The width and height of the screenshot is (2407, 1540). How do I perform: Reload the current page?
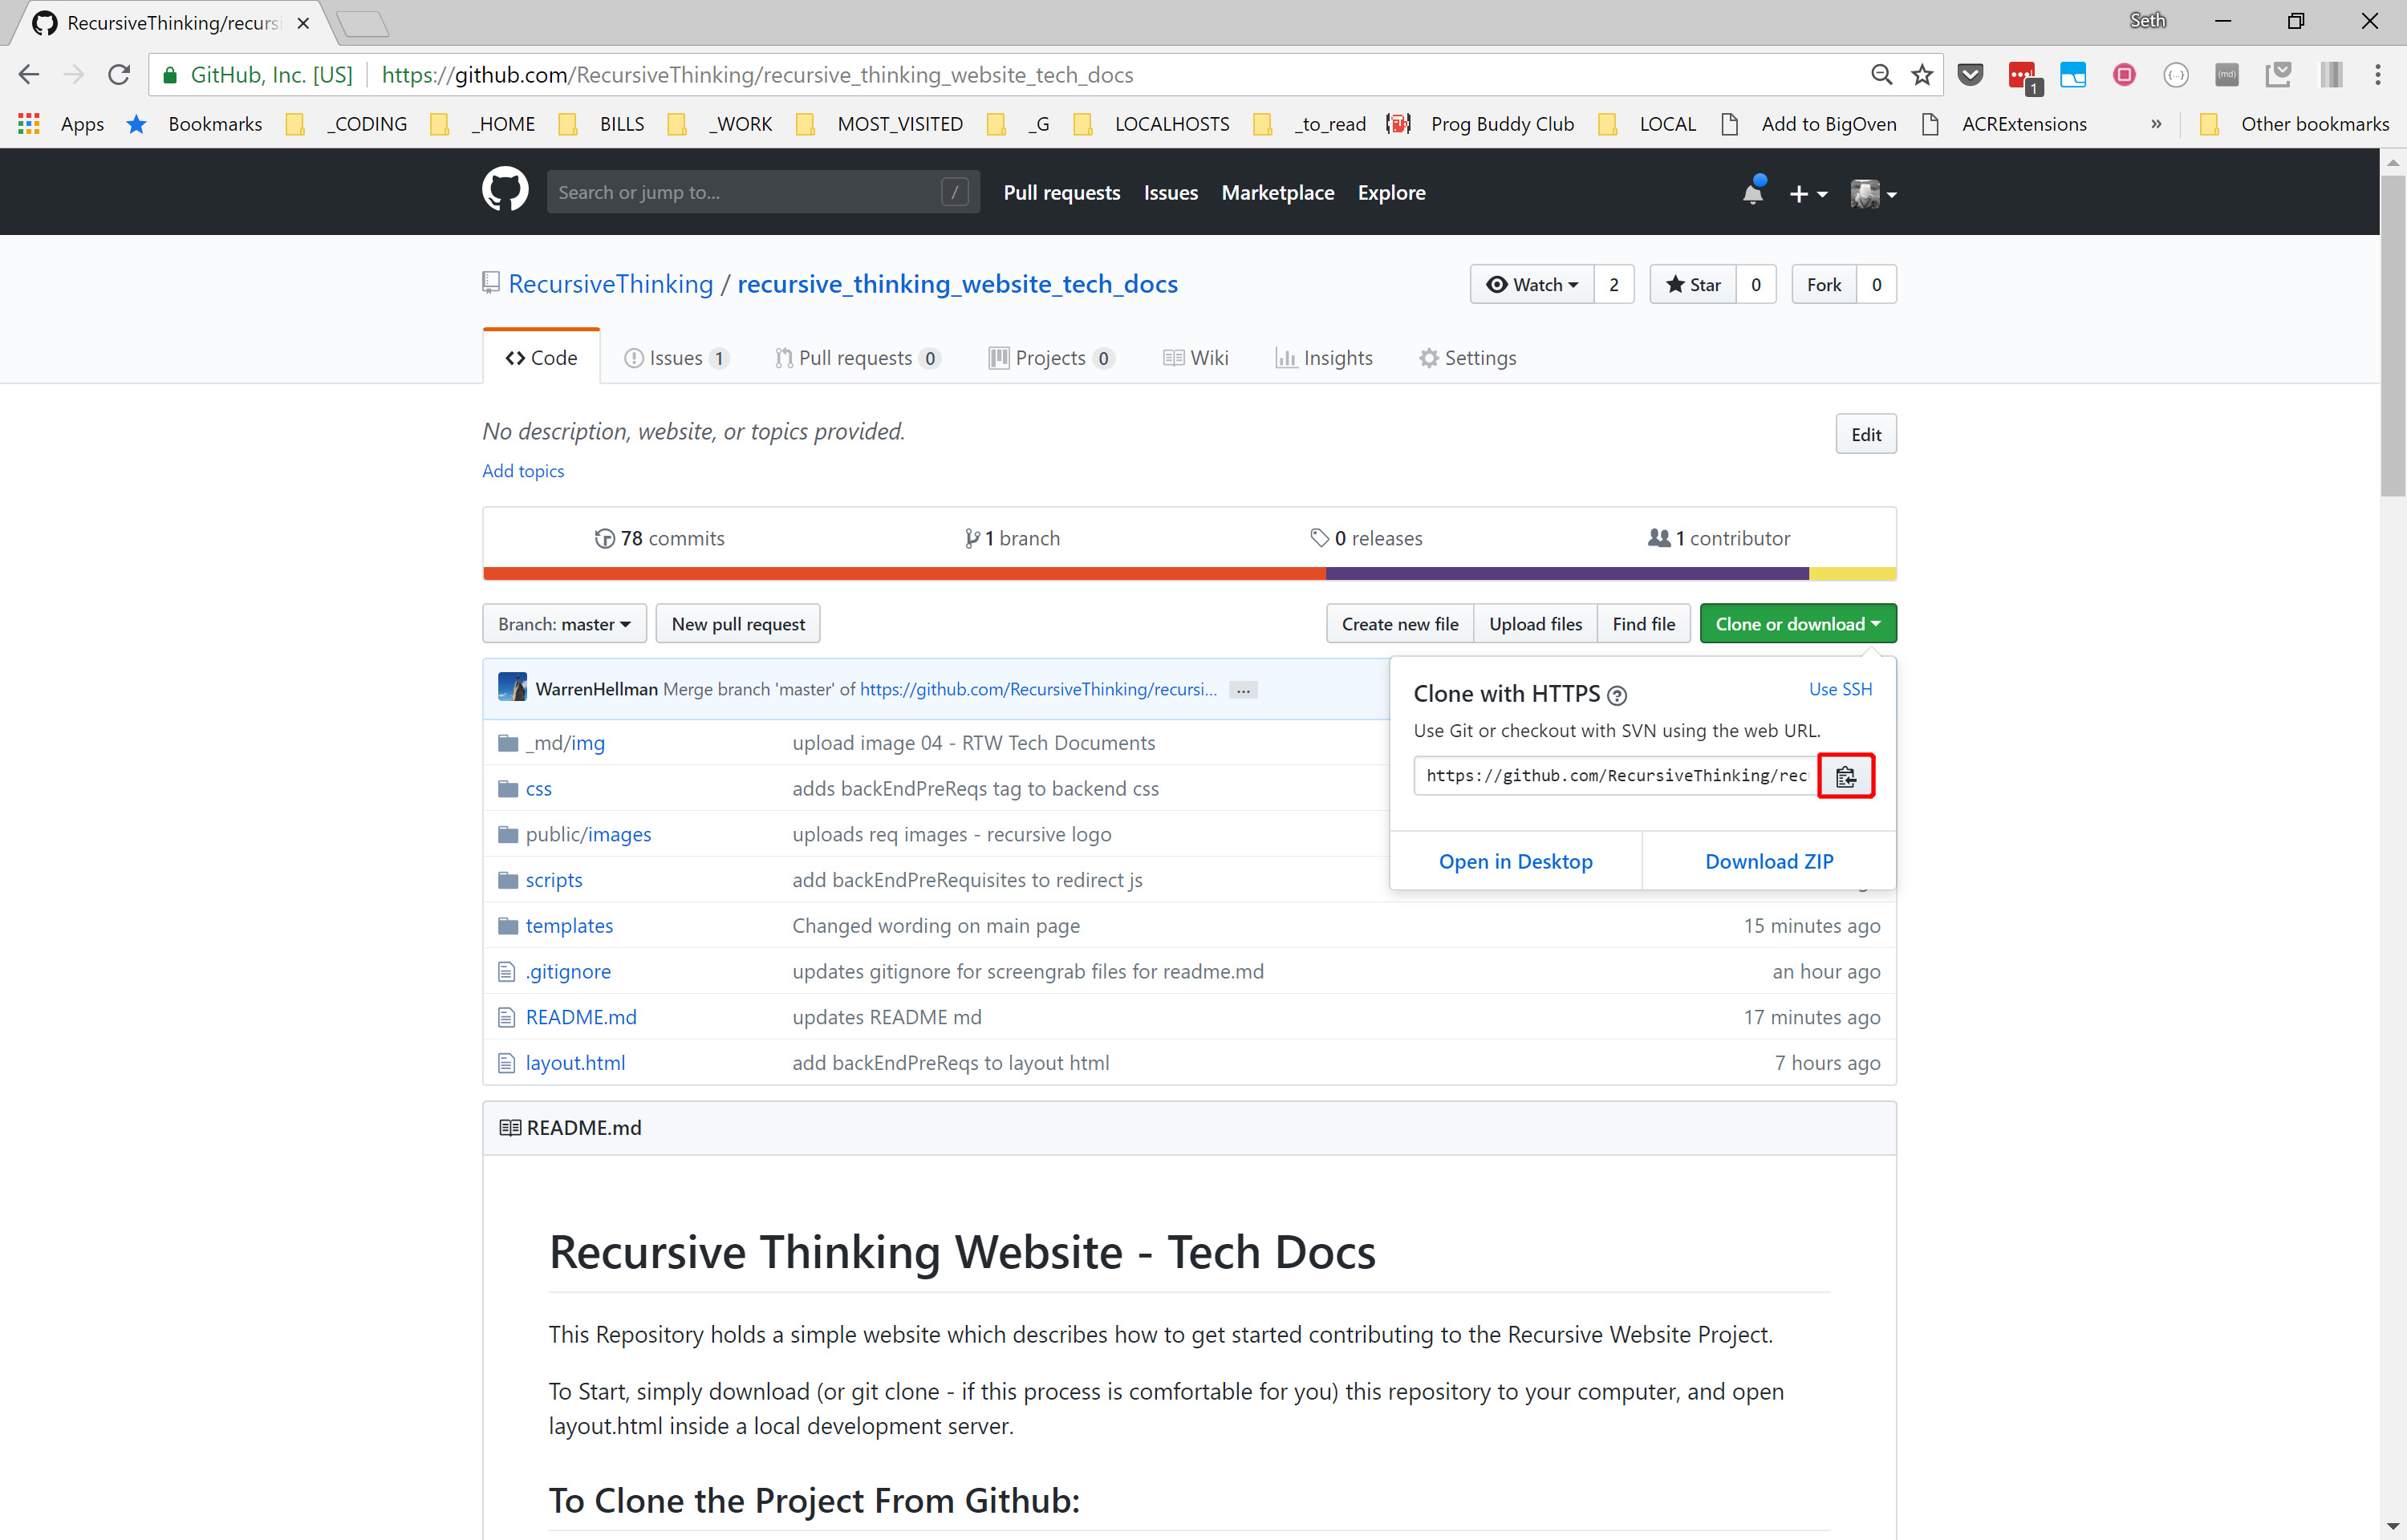(119, 75)
